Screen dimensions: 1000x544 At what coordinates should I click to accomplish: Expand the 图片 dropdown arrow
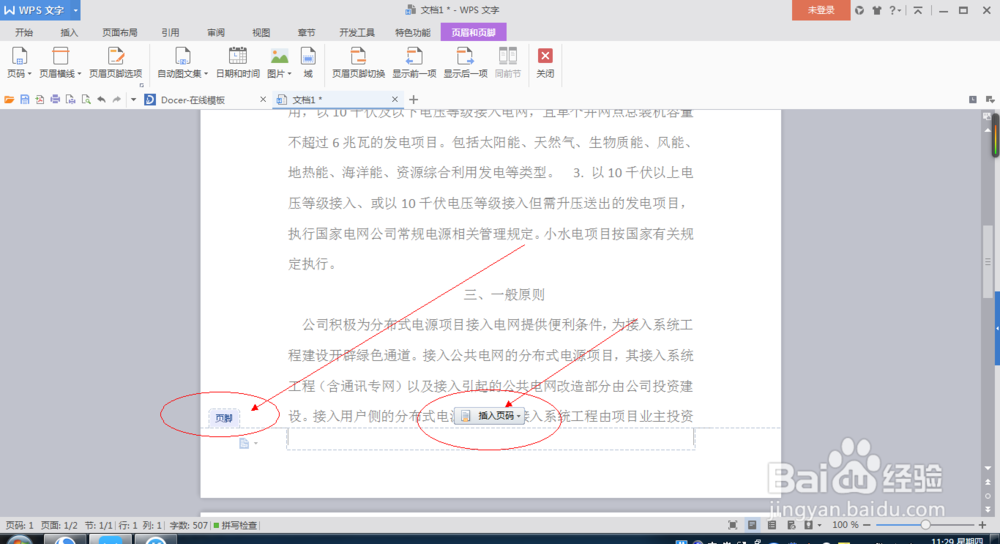(290, 74)
